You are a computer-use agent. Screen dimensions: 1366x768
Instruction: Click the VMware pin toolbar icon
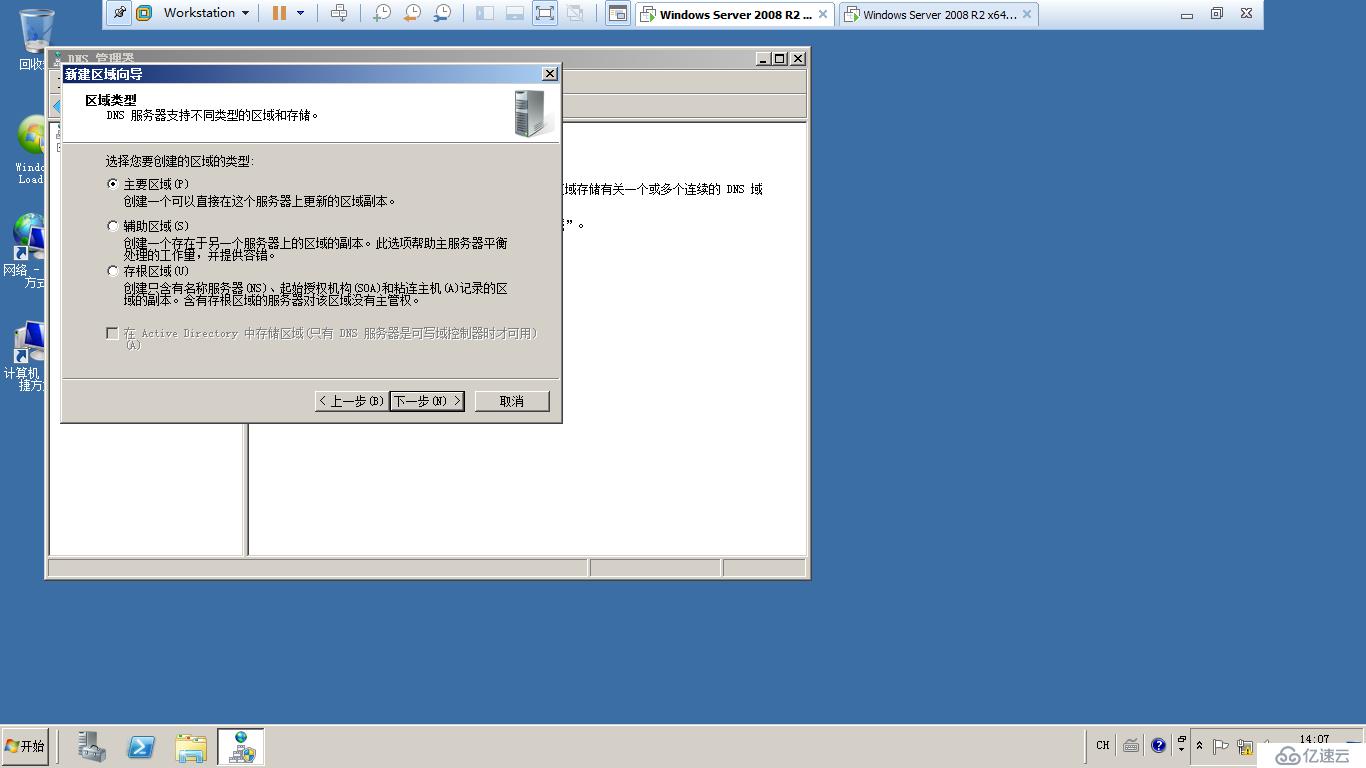coord(119,13)
